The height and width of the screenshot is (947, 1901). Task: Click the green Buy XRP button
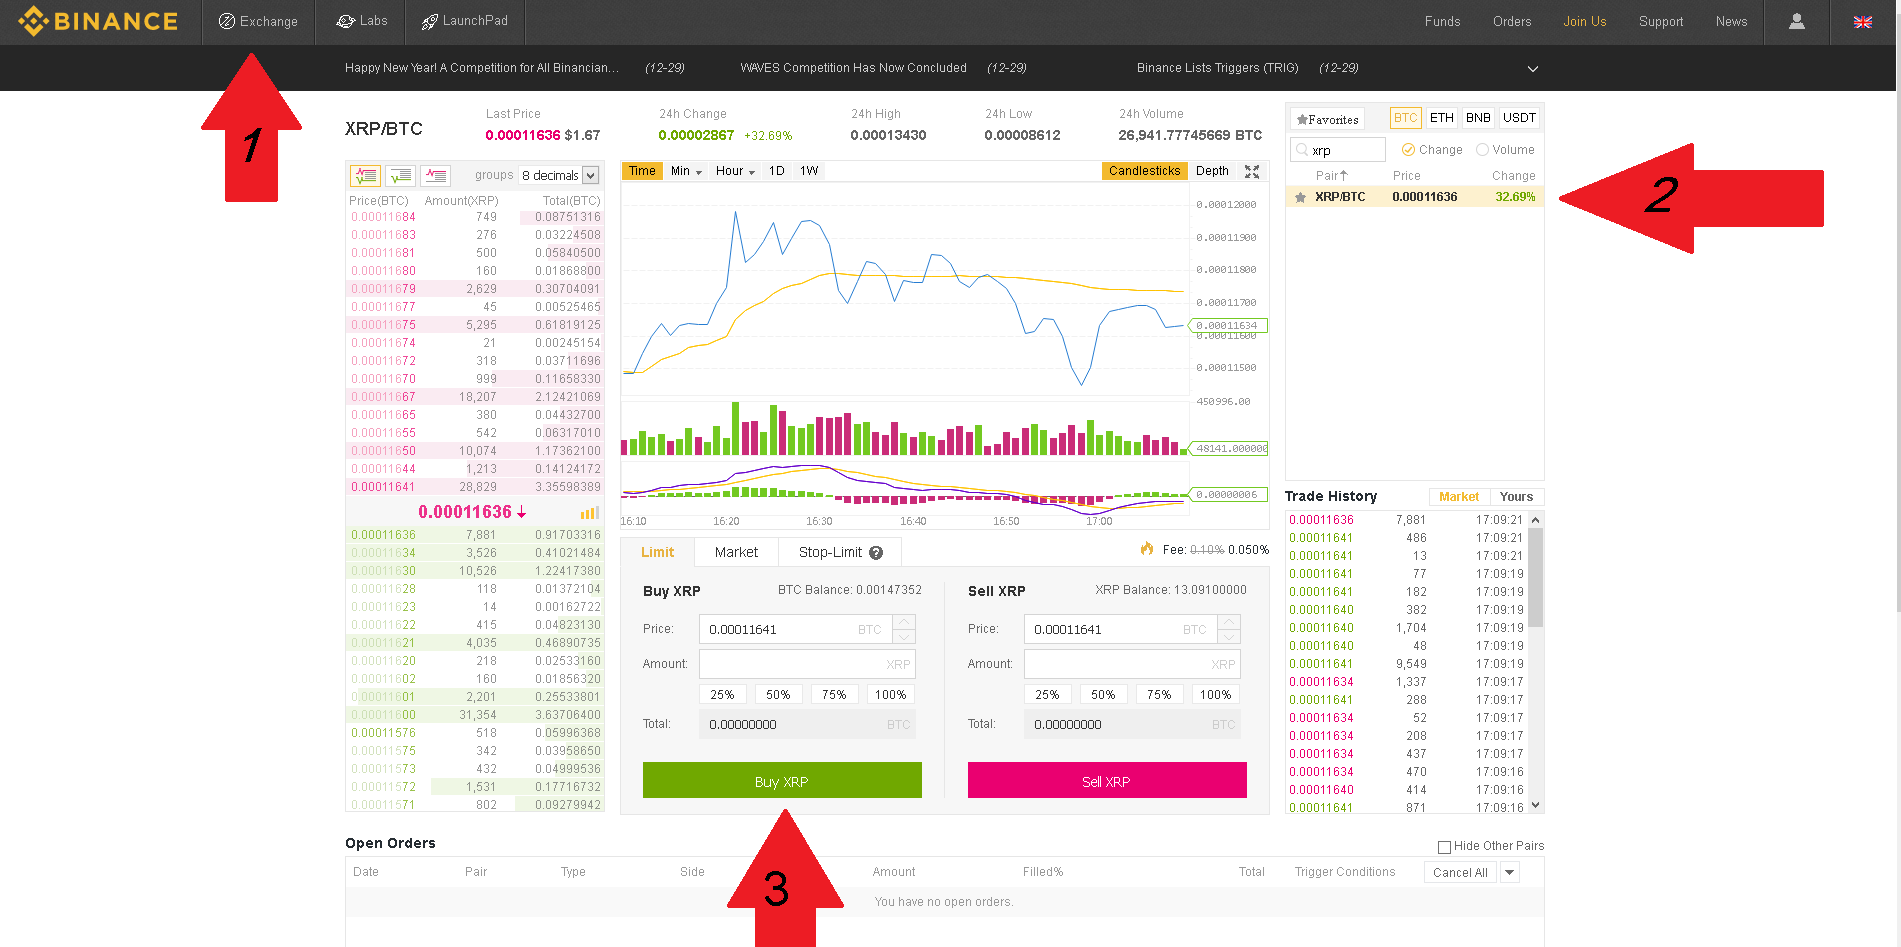click(x=782, y=781)
